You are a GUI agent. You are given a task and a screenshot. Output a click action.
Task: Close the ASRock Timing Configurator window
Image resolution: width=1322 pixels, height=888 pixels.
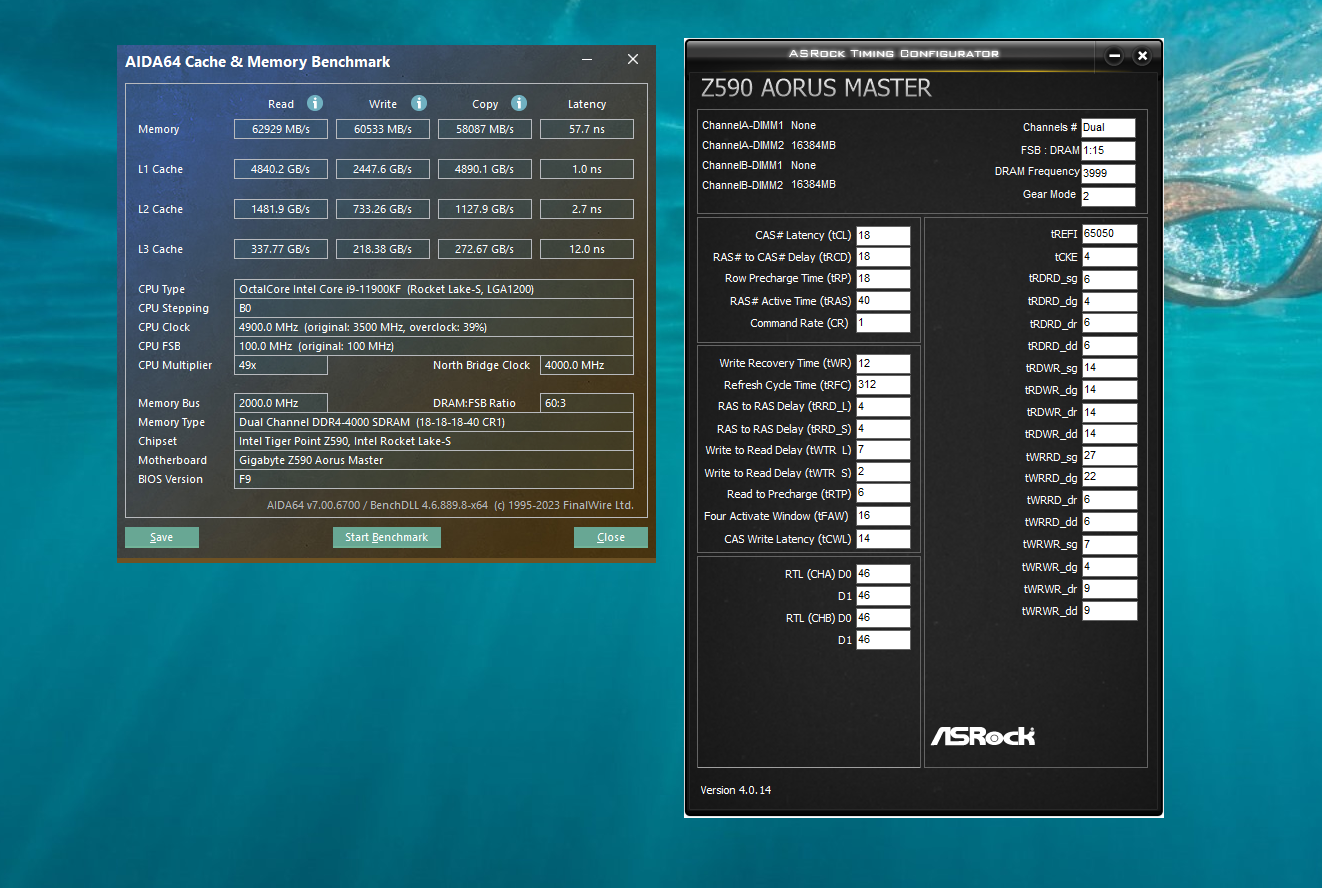point(1142,56)
